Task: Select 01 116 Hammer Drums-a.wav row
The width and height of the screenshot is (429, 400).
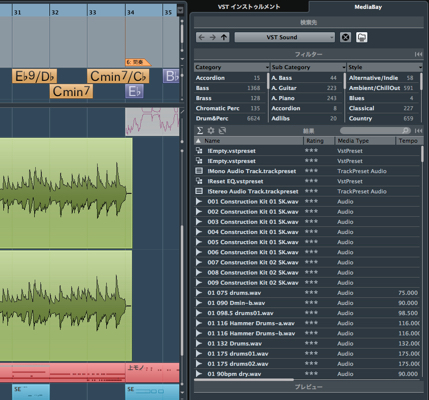Action: (x=308, y=323)
